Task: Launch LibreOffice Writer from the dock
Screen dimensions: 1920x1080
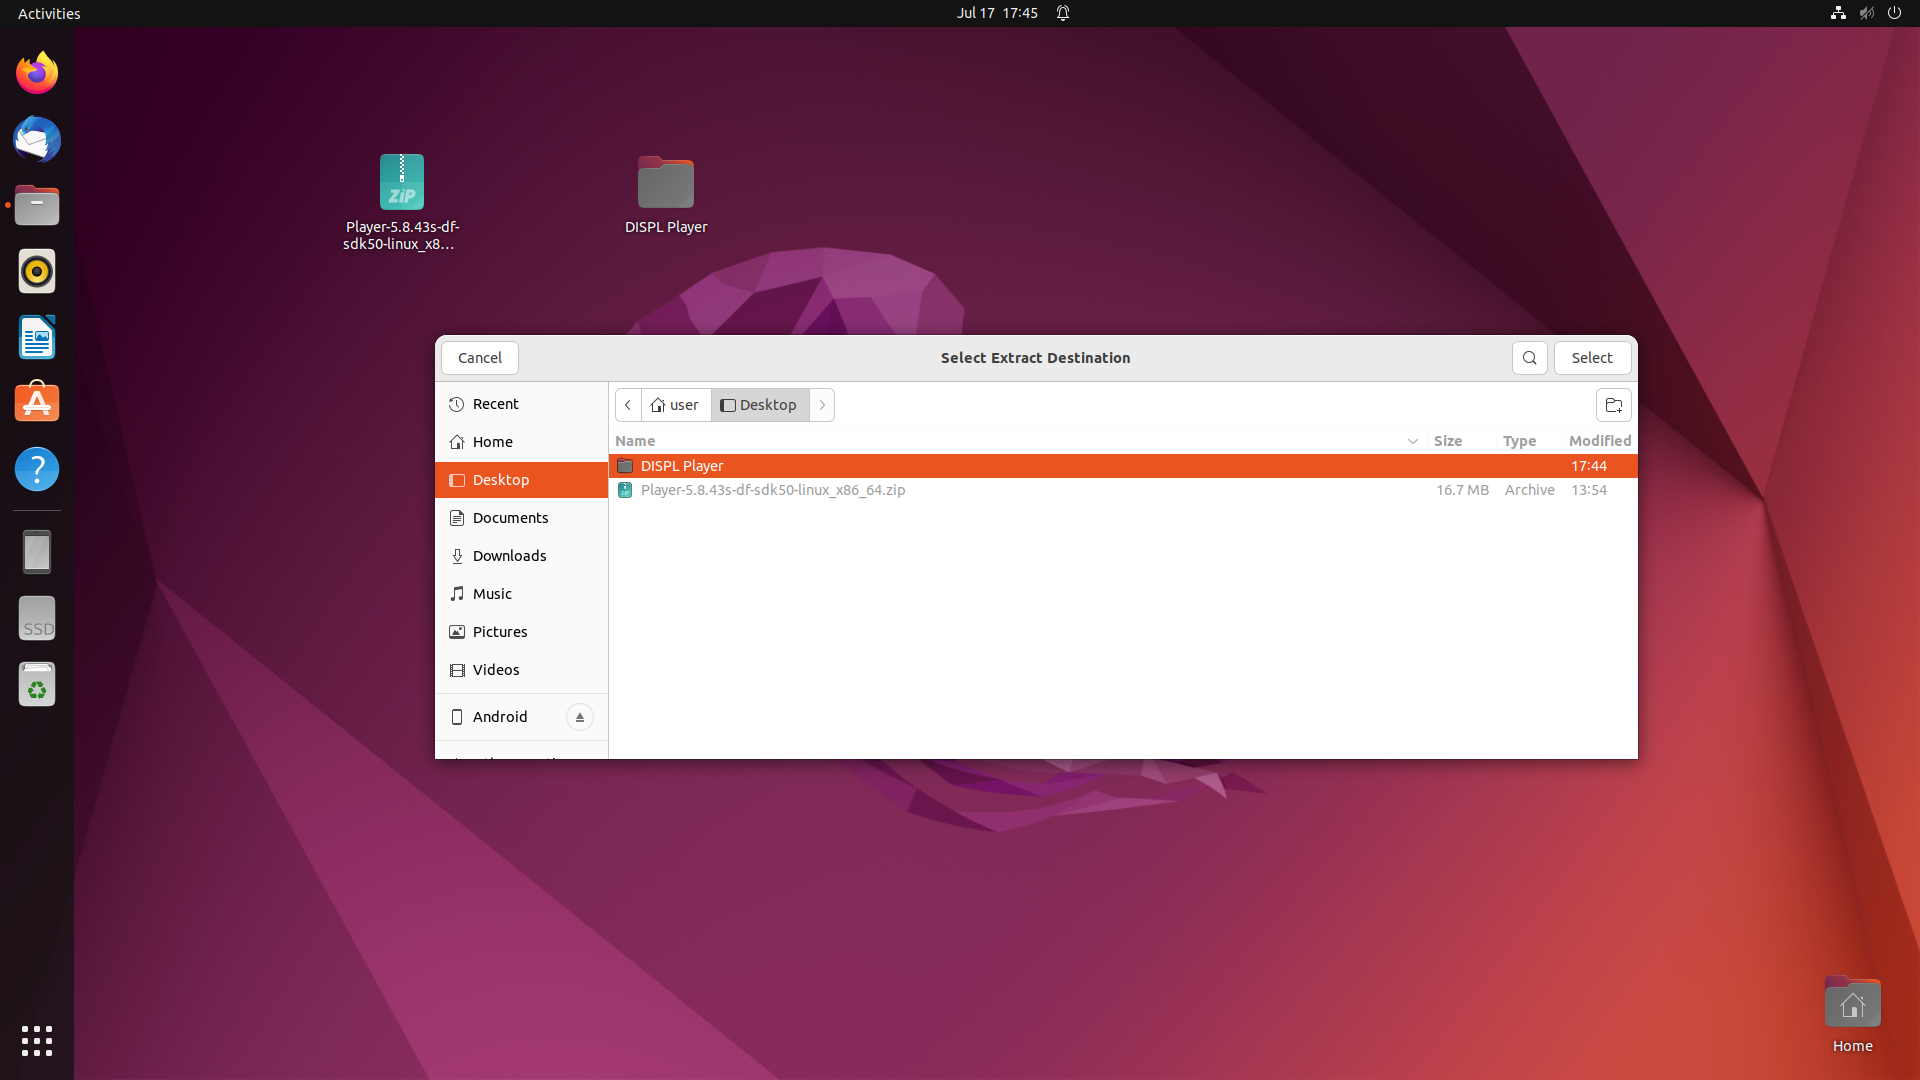Action: [x=37, y=338]
